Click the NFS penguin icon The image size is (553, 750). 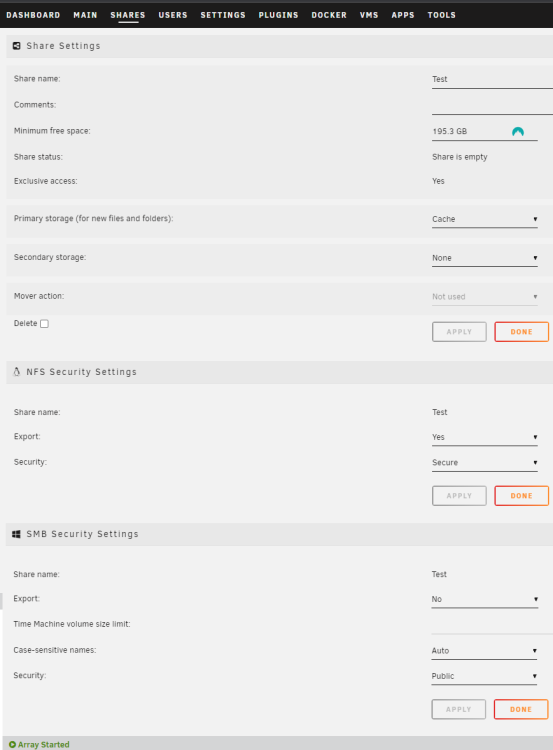click(x=16, y=372)
